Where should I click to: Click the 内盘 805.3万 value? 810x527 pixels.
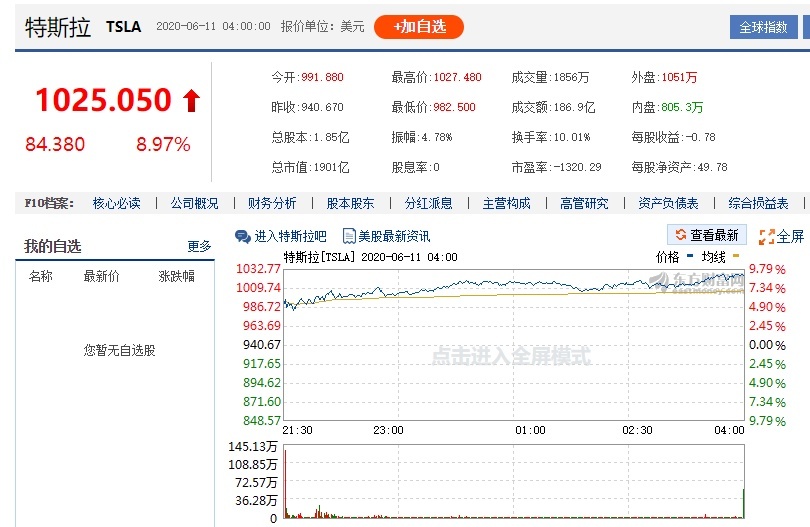click(682, 107)
